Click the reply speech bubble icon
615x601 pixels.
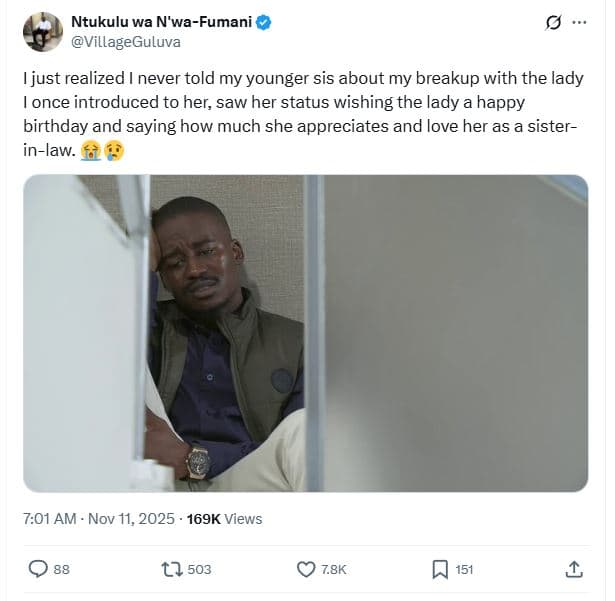pos(38,569)
